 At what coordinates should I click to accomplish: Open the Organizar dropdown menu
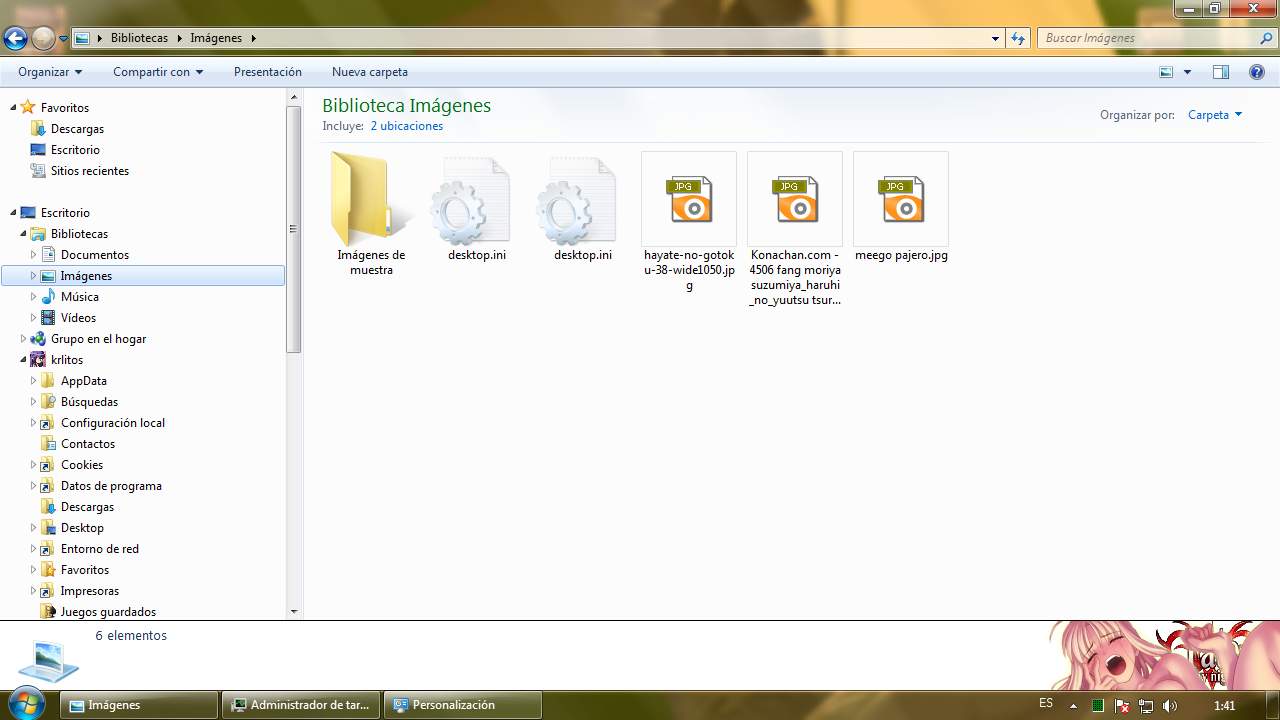coord(49,72)
